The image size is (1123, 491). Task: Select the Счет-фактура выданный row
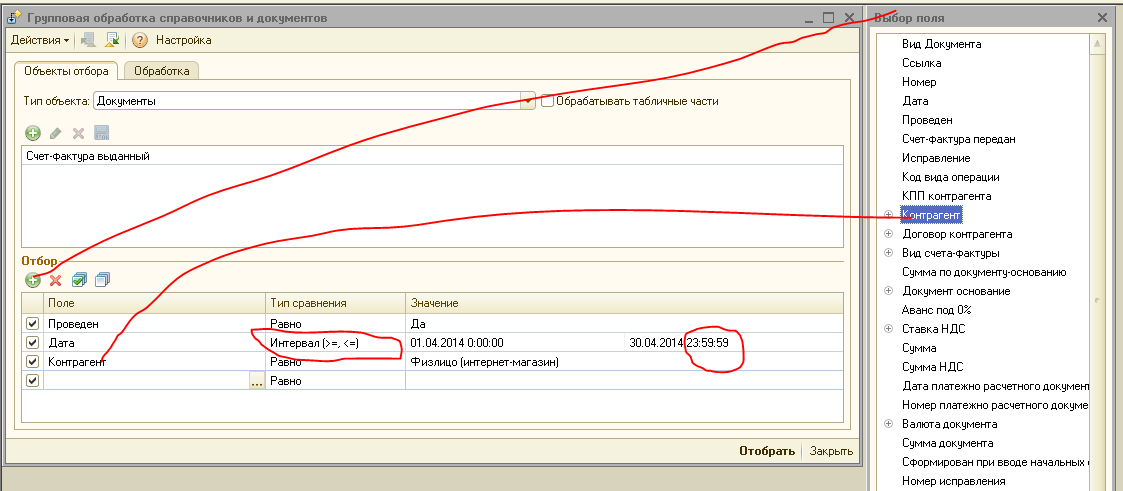coord(433,156)
